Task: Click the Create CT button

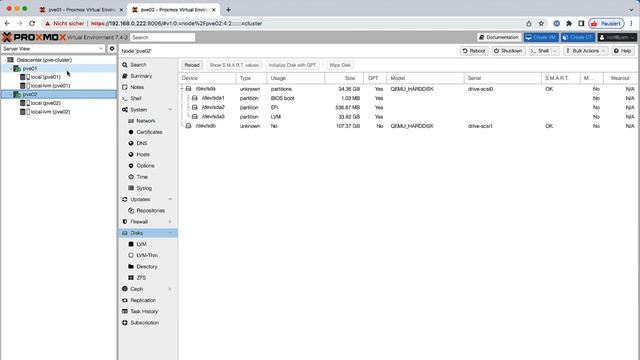Action: [578, 37]
